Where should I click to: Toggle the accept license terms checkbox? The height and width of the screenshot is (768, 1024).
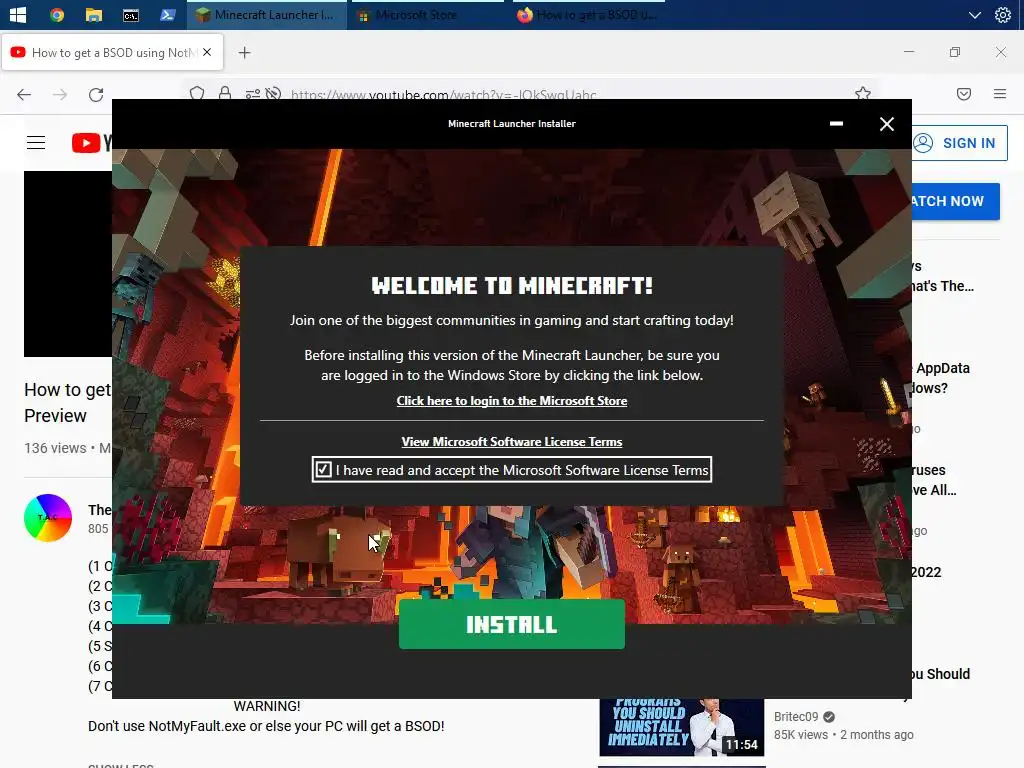point(323,470)
